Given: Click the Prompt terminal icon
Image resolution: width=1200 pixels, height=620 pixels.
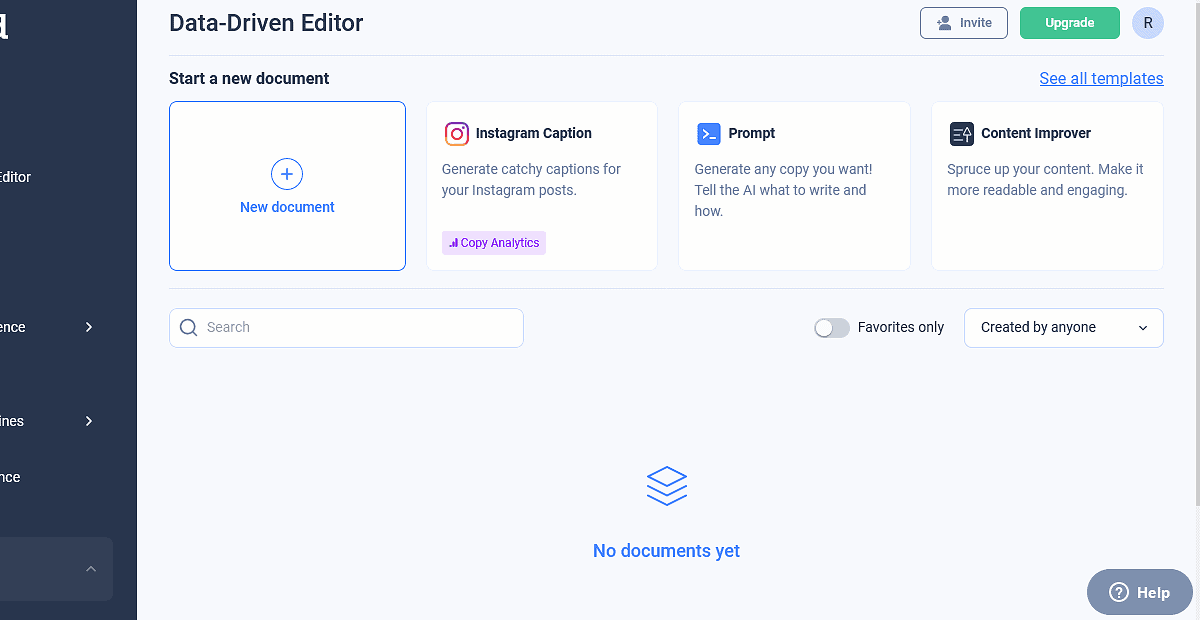Looking at the screenshot, I should point(709,134).
